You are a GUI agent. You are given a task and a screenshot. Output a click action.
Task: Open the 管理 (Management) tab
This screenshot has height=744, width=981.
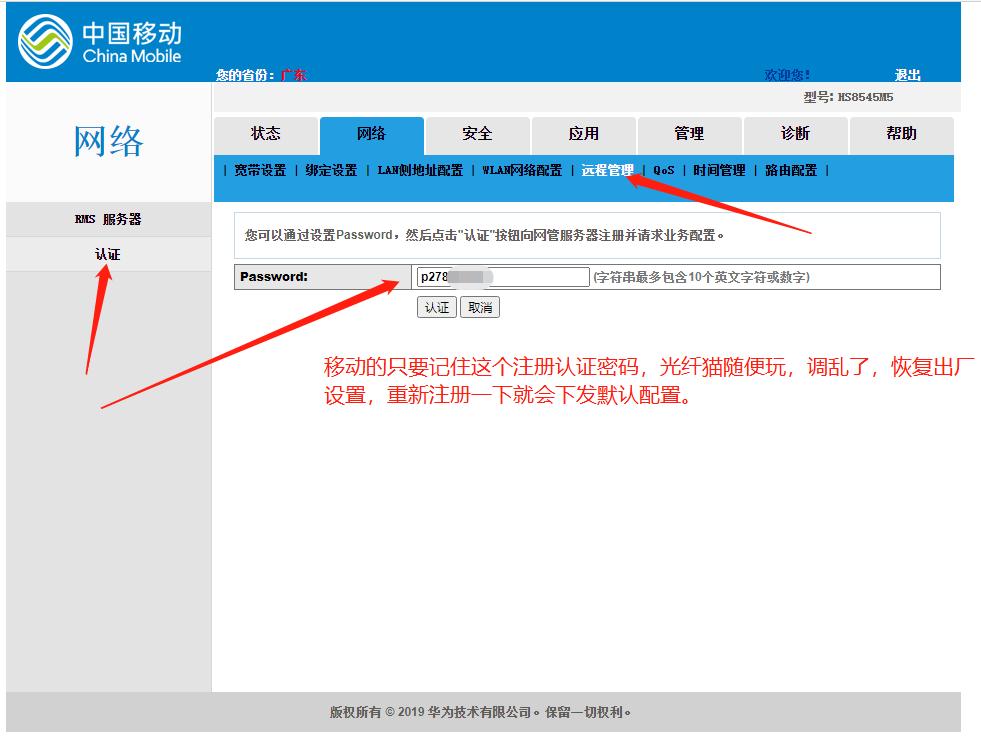pyautogui.click(x=689, y=134)
